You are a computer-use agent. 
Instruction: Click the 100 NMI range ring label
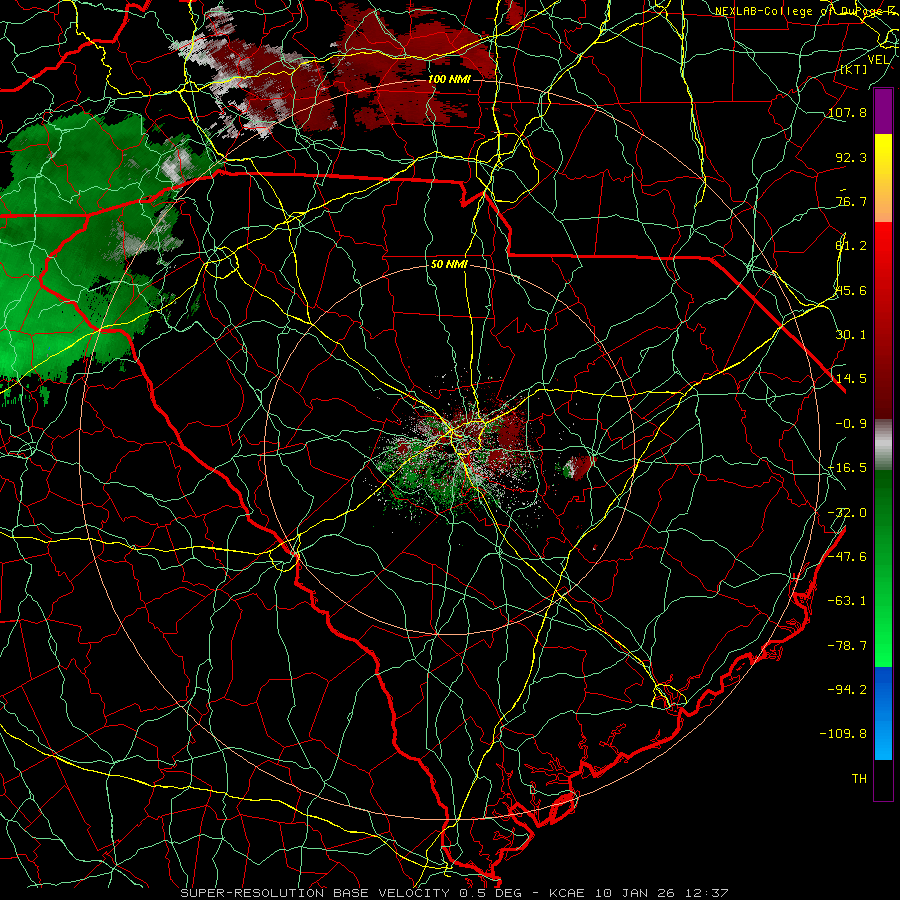click(x=449, y=79)
